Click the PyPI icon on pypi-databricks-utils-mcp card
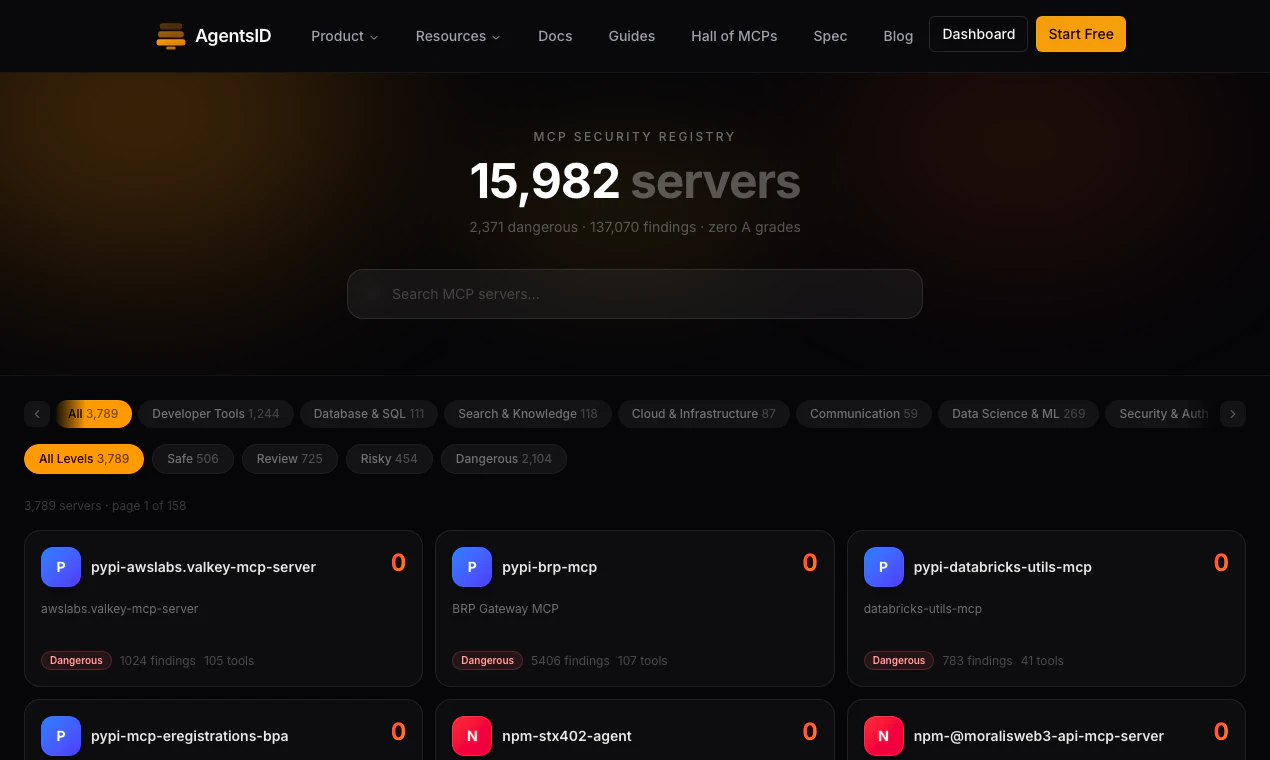This screenshot has height=760, width=1270. click(x=883, y=567)
